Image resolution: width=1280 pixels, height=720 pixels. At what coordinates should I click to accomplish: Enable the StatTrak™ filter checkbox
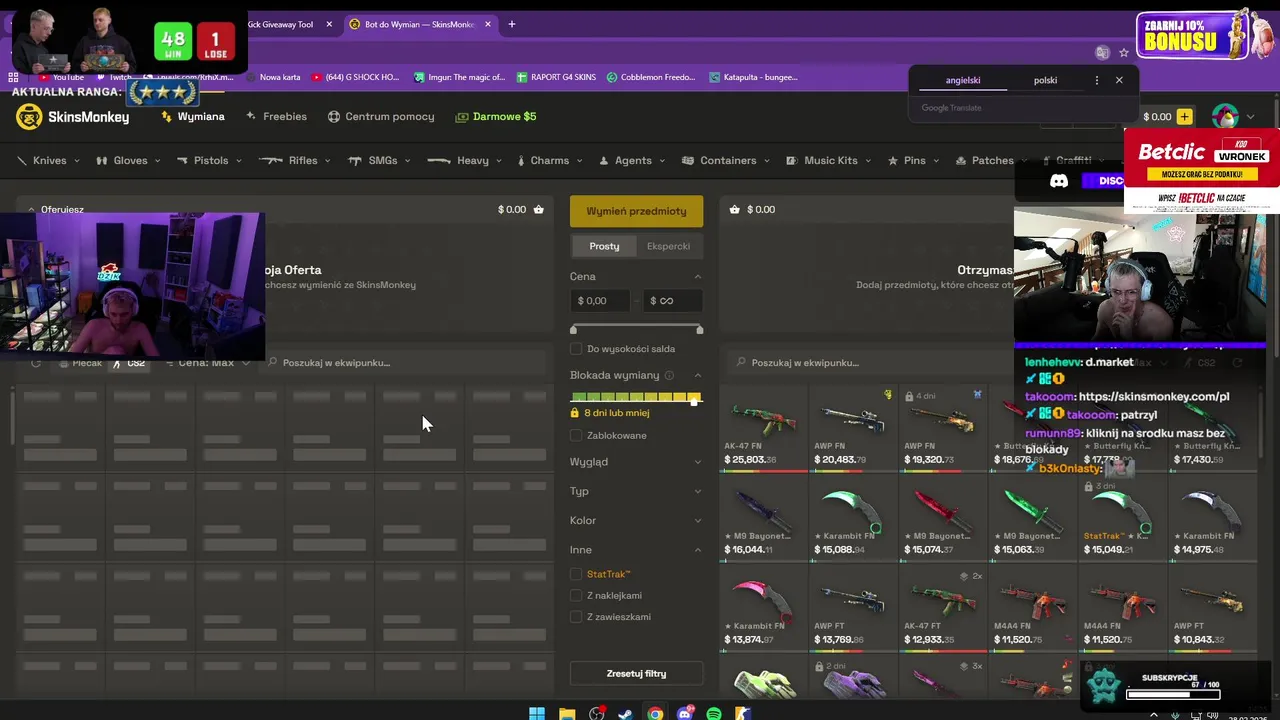[x=576, y=574]
